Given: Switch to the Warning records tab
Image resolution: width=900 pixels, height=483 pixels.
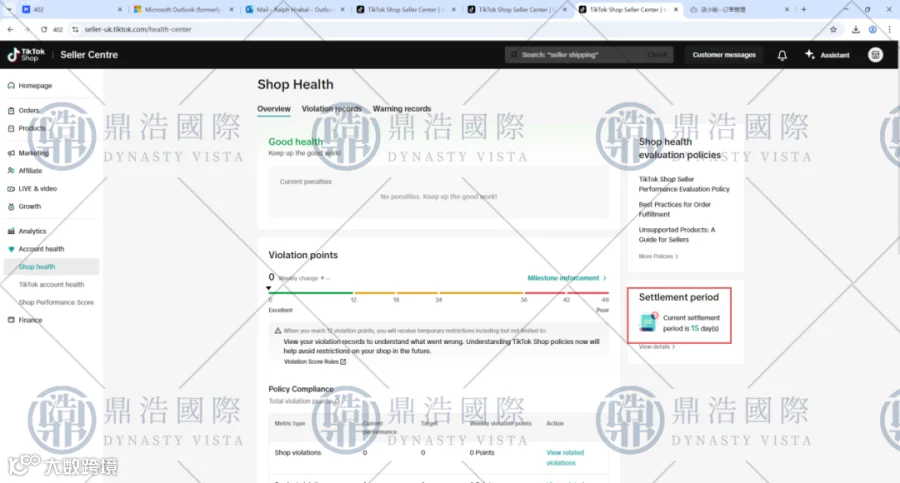Looking at the screenshot, I should (402, 109).
